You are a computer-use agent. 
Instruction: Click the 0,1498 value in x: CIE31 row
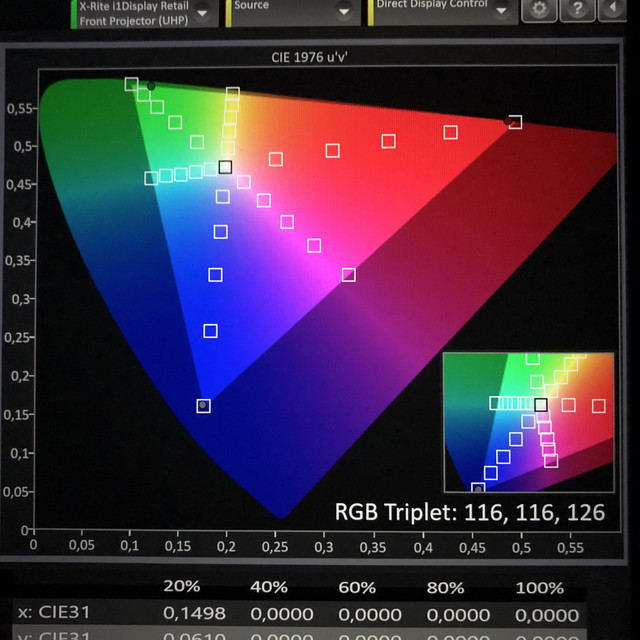point(194,613)
